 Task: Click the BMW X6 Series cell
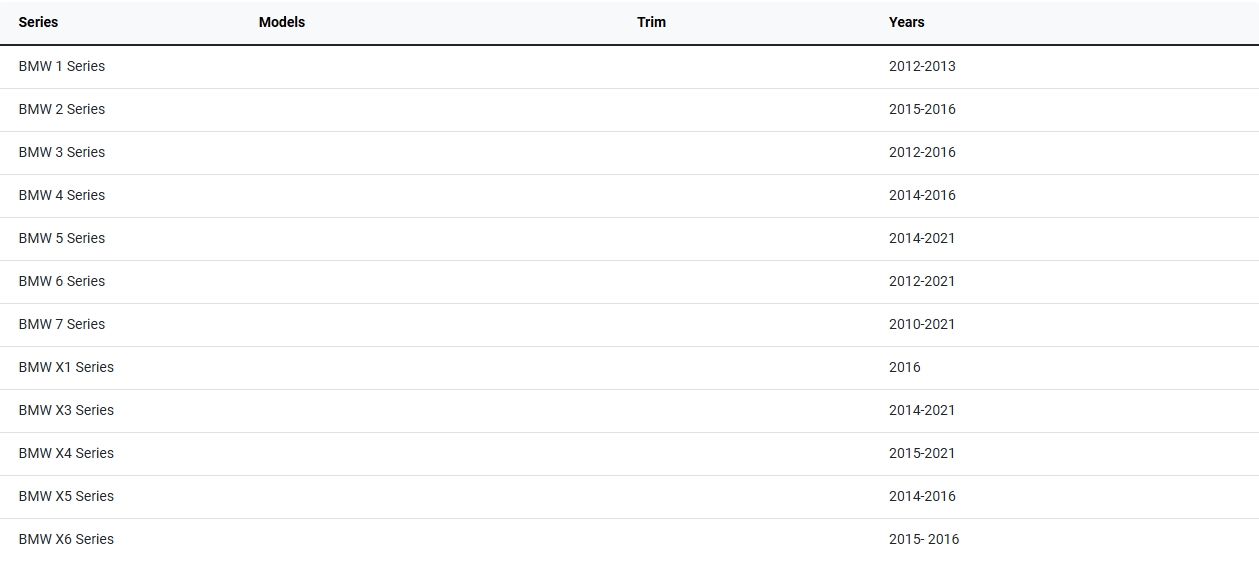pos(66,539)
